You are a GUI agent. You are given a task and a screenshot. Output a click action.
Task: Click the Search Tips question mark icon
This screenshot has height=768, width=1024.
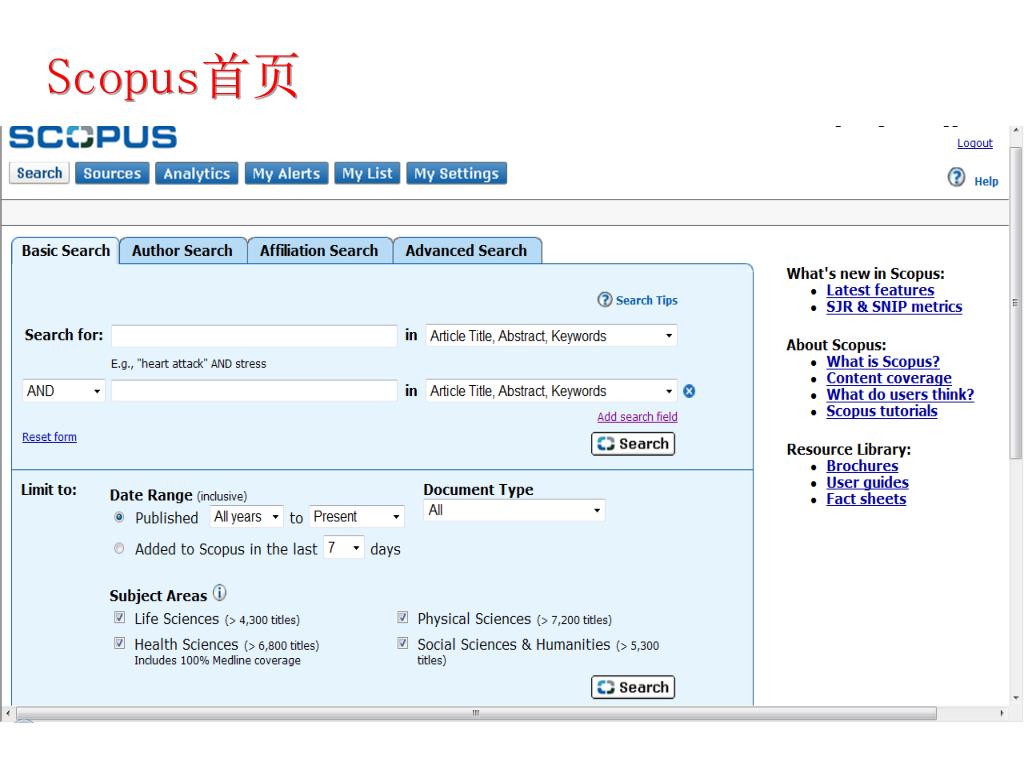coord(605,300)
